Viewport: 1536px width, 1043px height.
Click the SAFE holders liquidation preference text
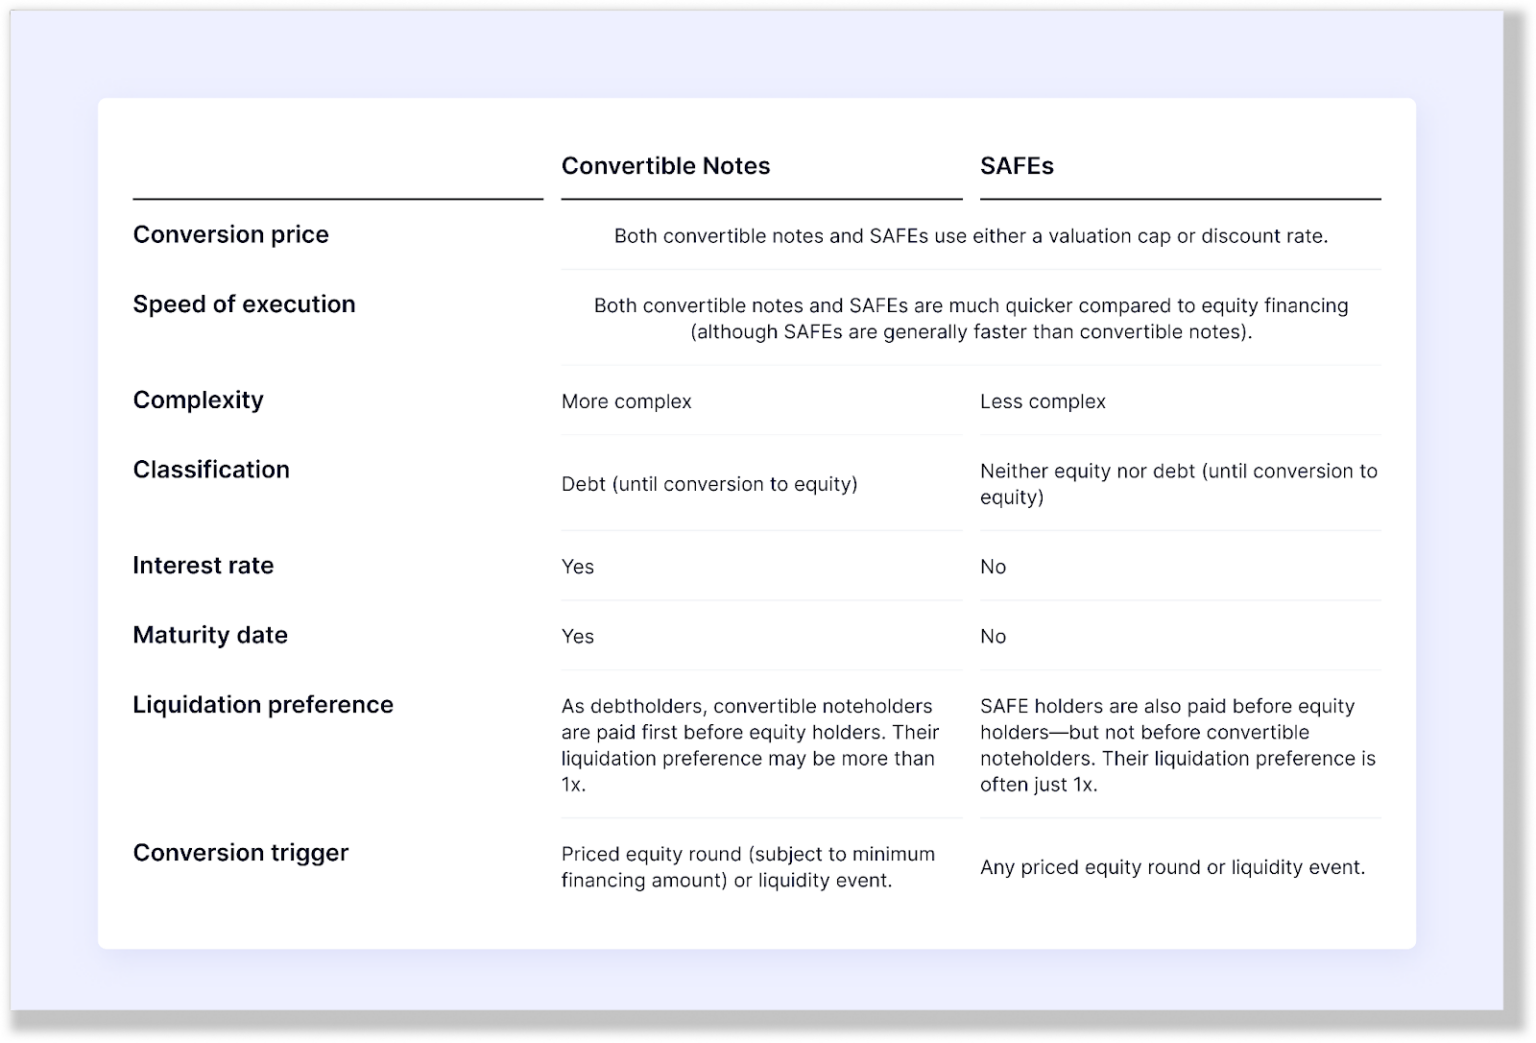pyautogui.click(x=1177, y=745)
